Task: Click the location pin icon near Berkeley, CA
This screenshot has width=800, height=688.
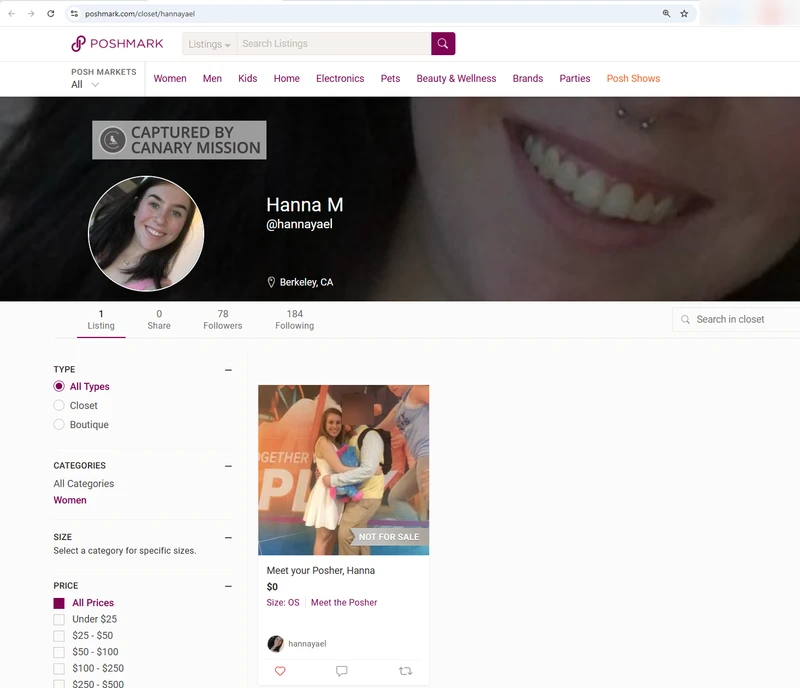Action: [271, 282]
